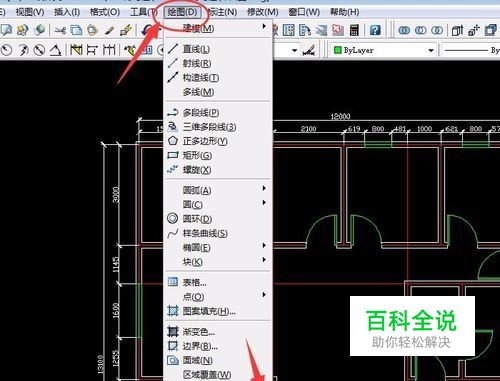Choose 样条曲线(S) menu entry
This screenshot has width=500, height=381.
click(x=218, y=233)
